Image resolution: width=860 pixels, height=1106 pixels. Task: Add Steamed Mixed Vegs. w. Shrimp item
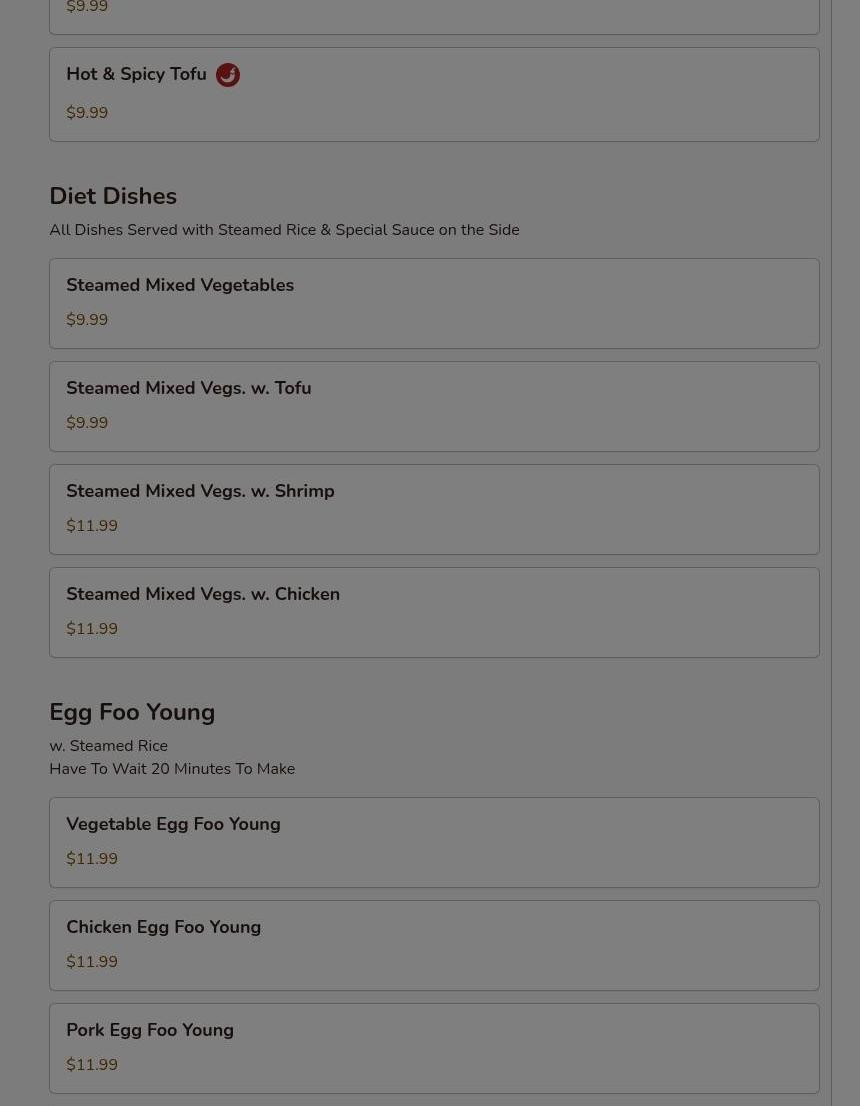click(200, 492)
